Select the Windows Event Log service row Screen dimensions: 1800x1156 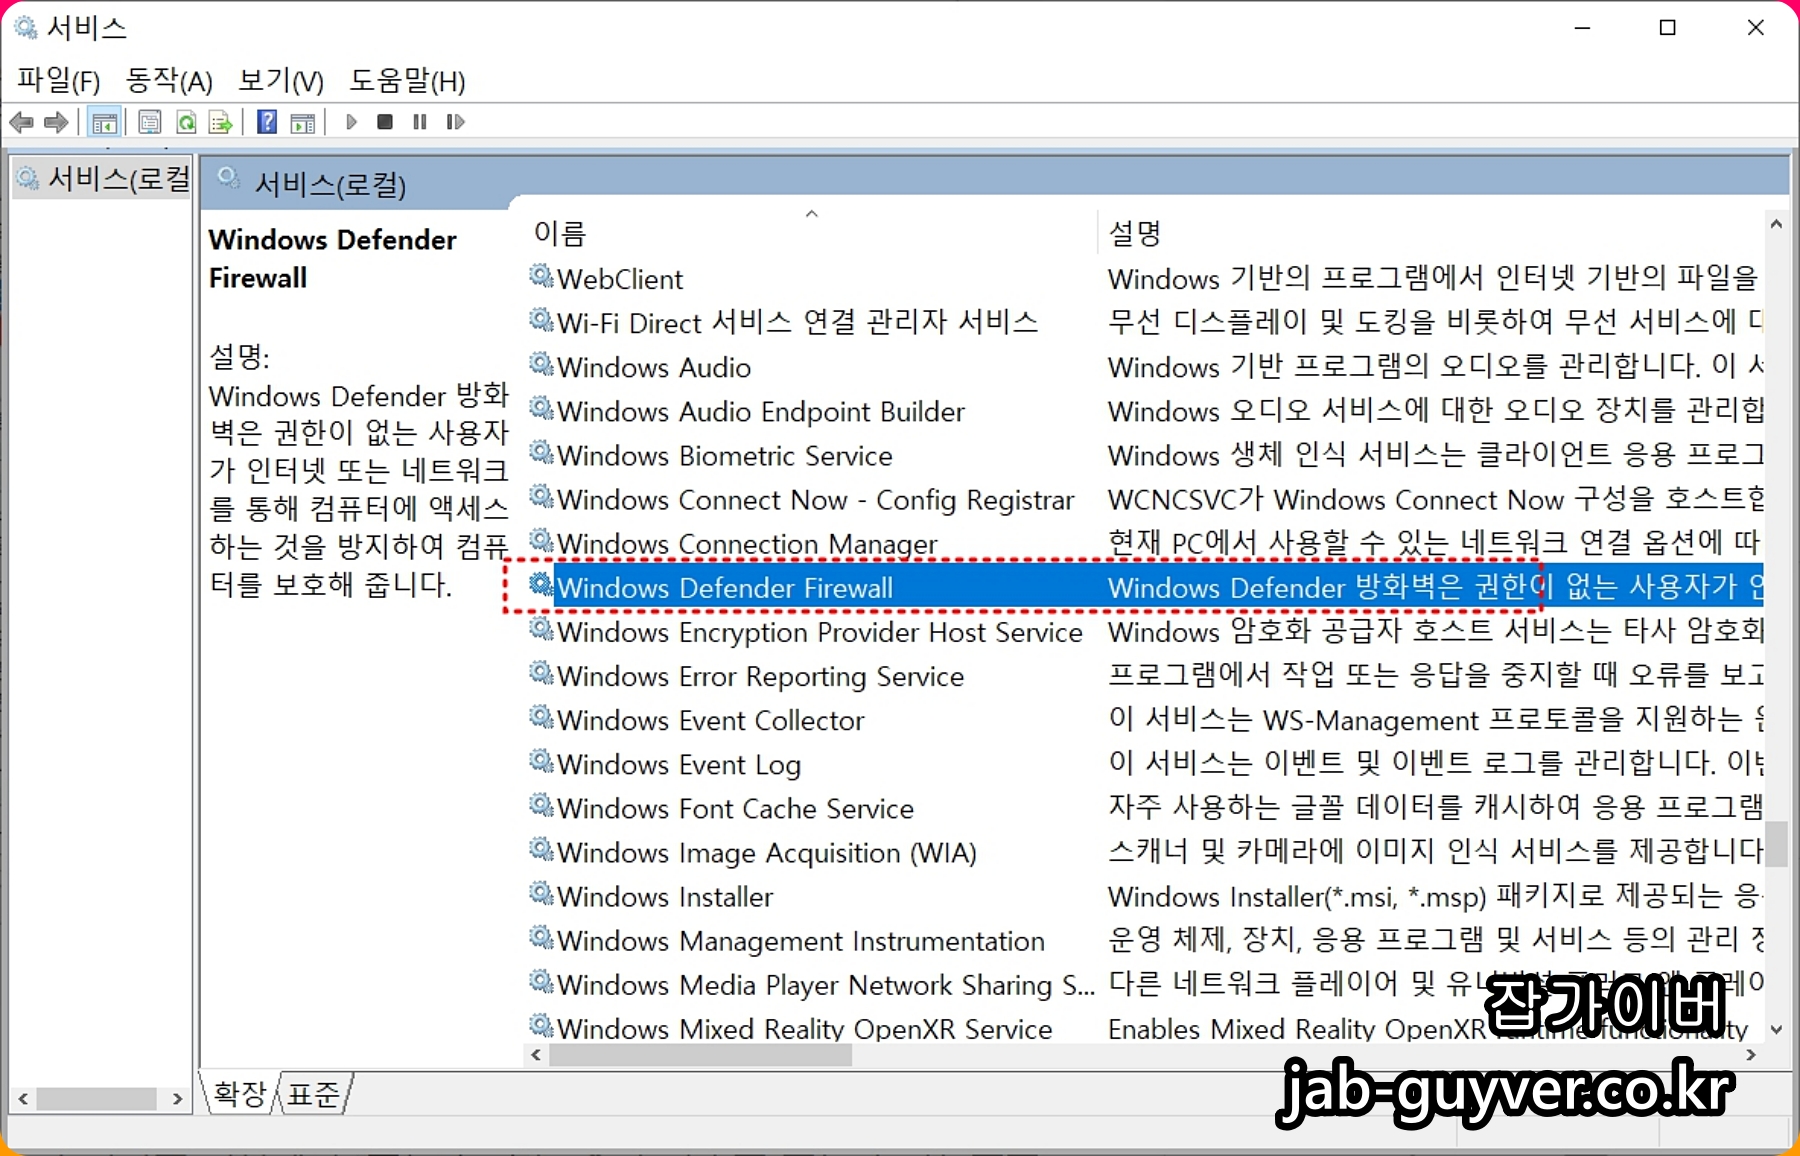coord(679,764)
